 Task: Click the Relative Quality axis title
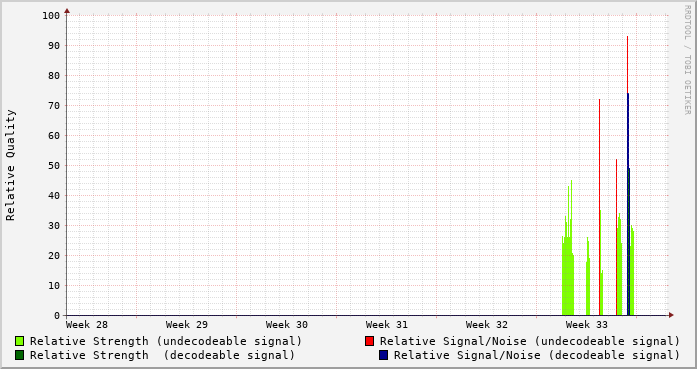coord(10,165)
